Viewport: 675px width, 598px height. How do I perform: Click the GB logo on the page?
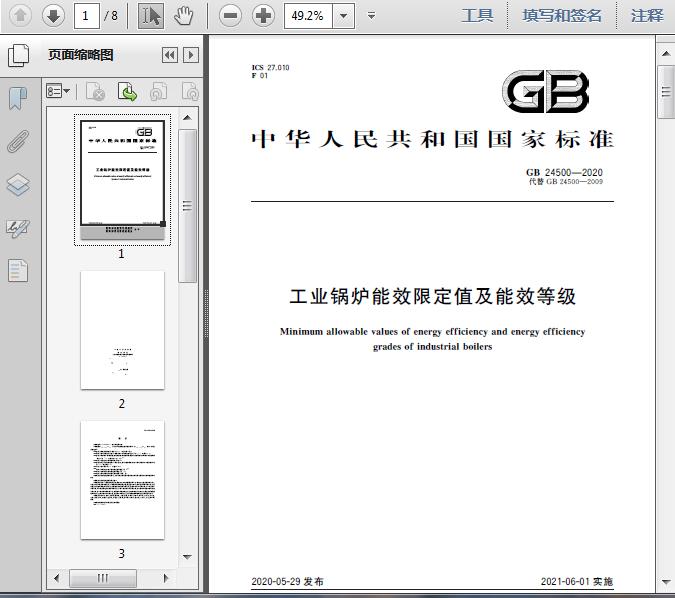pyautogui.click(x=545, y=91)
